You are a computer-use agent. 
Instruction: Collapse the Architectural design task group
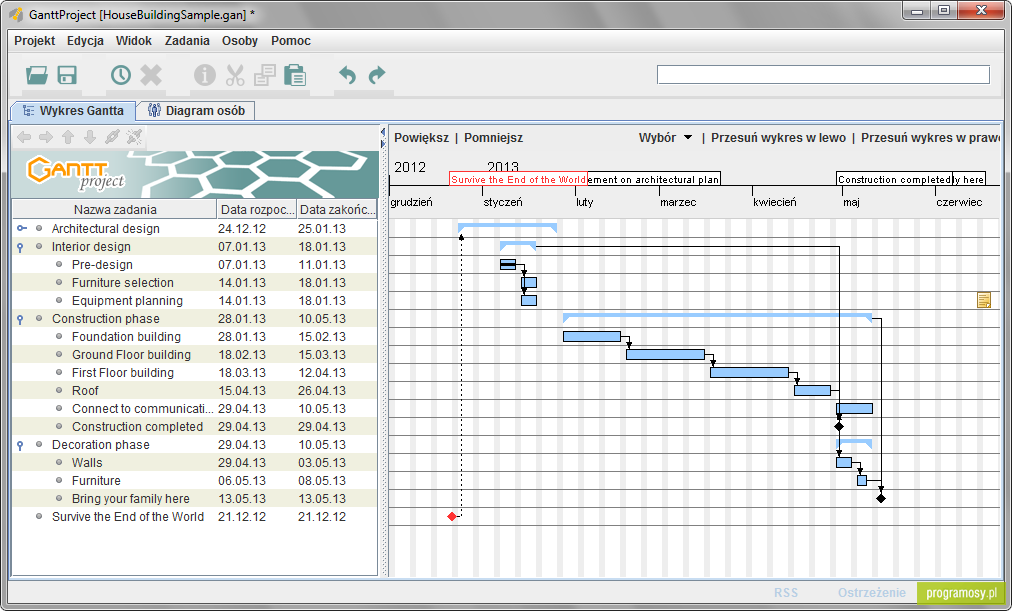click(21, 228)
